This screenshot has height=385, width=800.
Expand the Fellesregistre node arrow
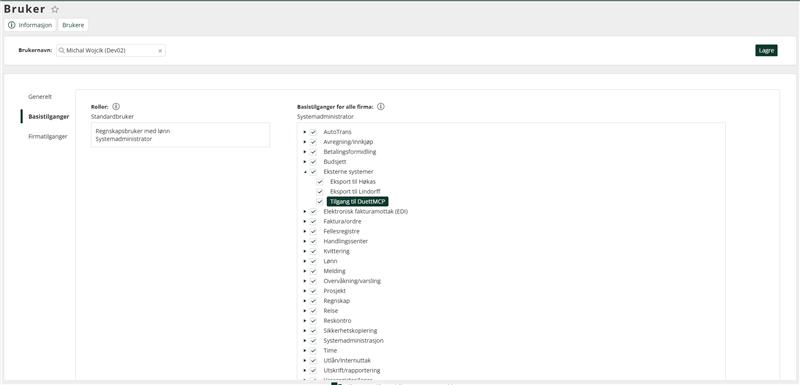(x=305, y=232)
